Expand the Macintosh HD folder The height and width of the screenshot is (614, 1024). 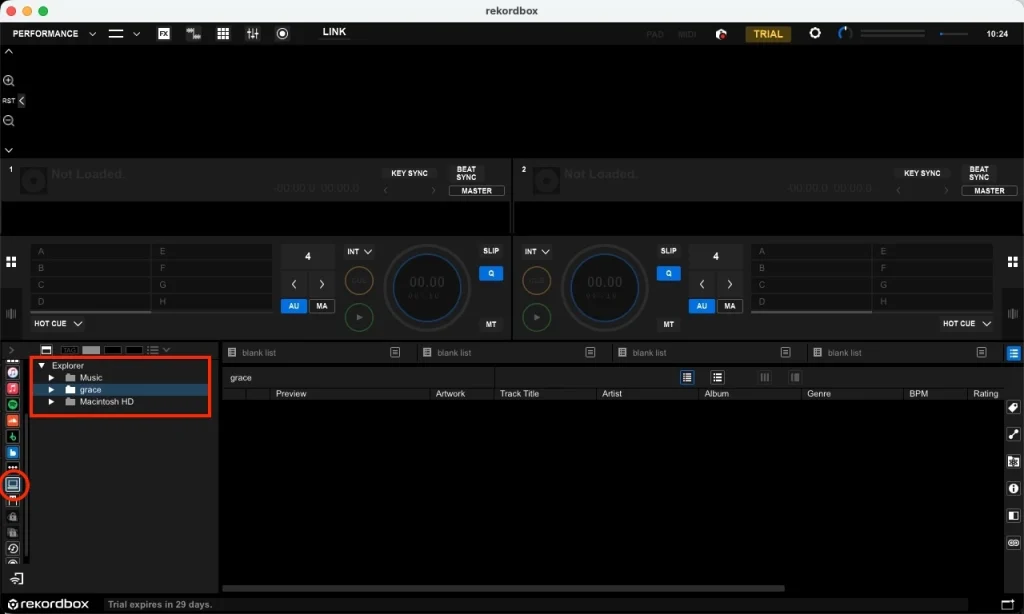coord(52,402)
